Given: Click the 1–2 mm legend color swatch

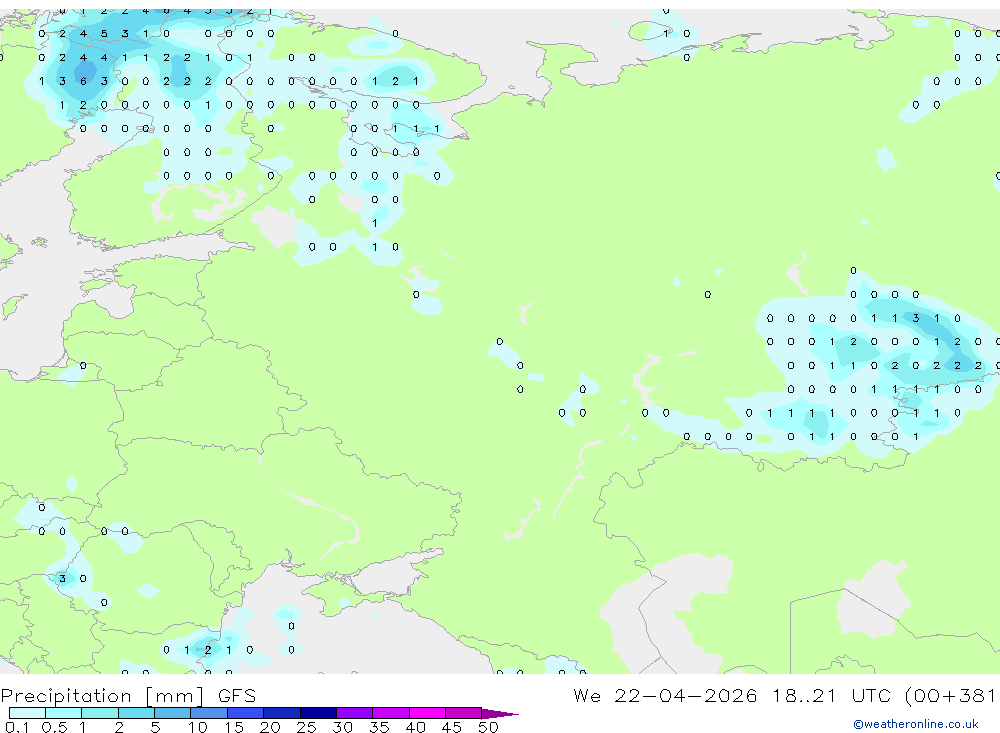Looking at the screenshot, I should (100, 713).
